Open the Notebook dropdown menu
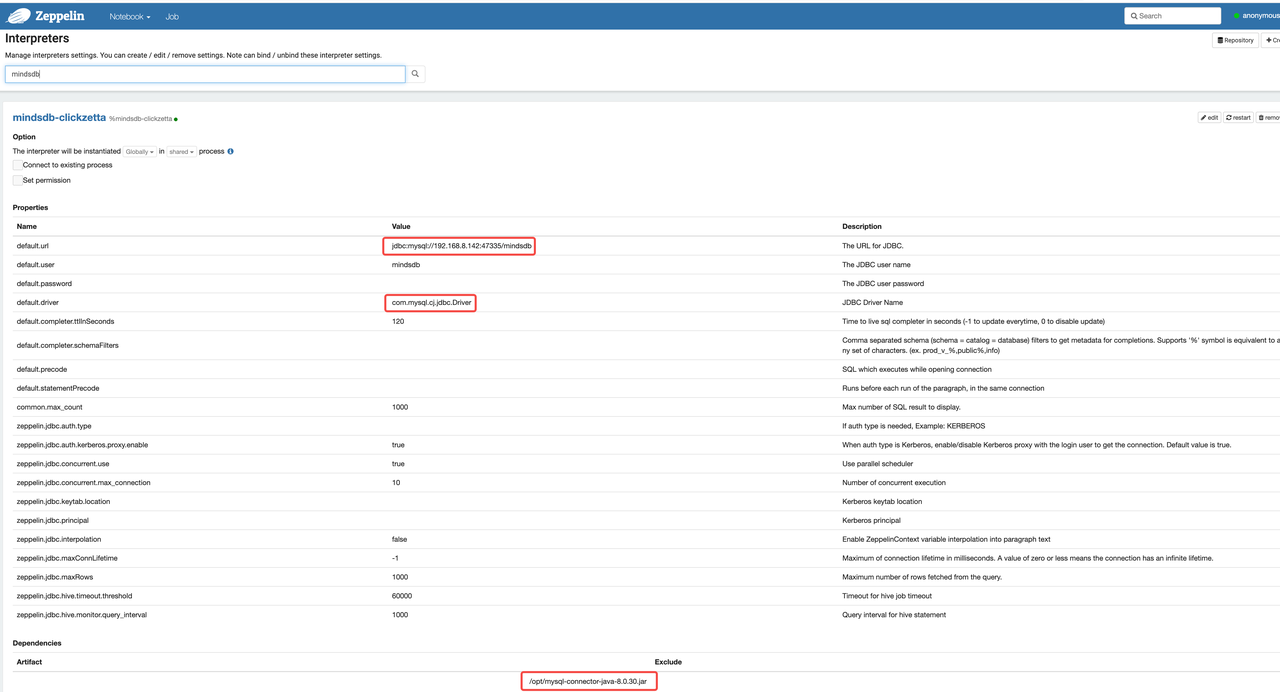 [130, 17]
